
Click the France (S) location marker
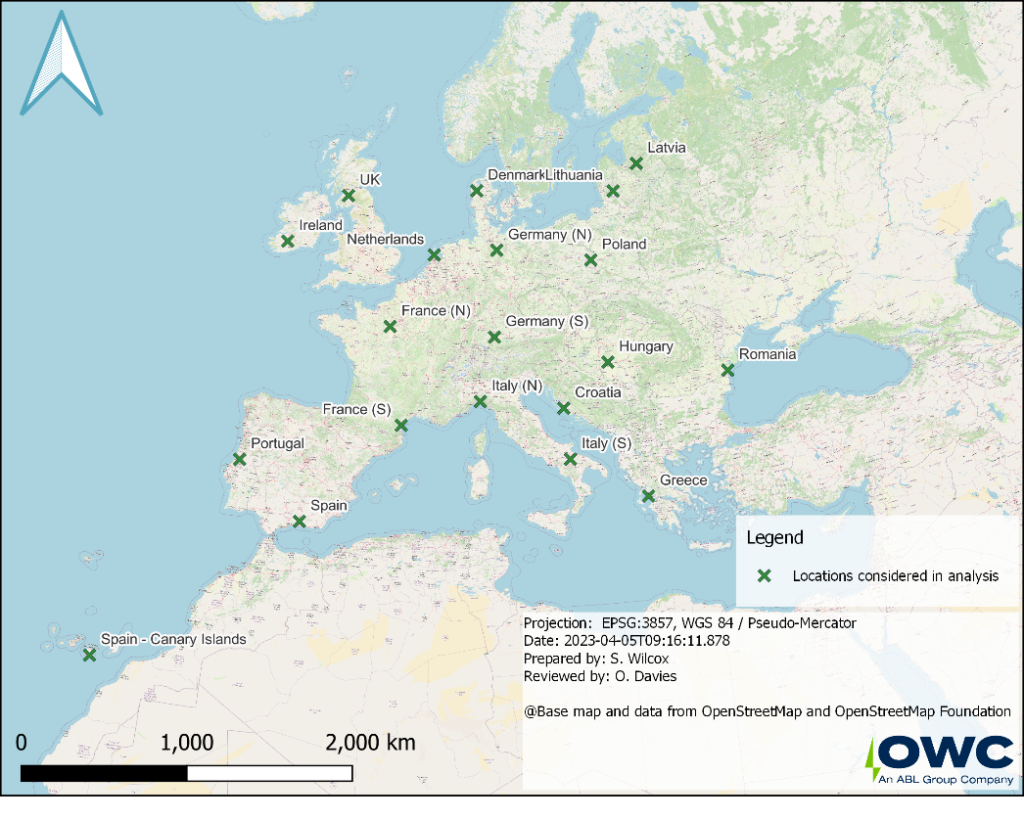click(x=401, y=426)
